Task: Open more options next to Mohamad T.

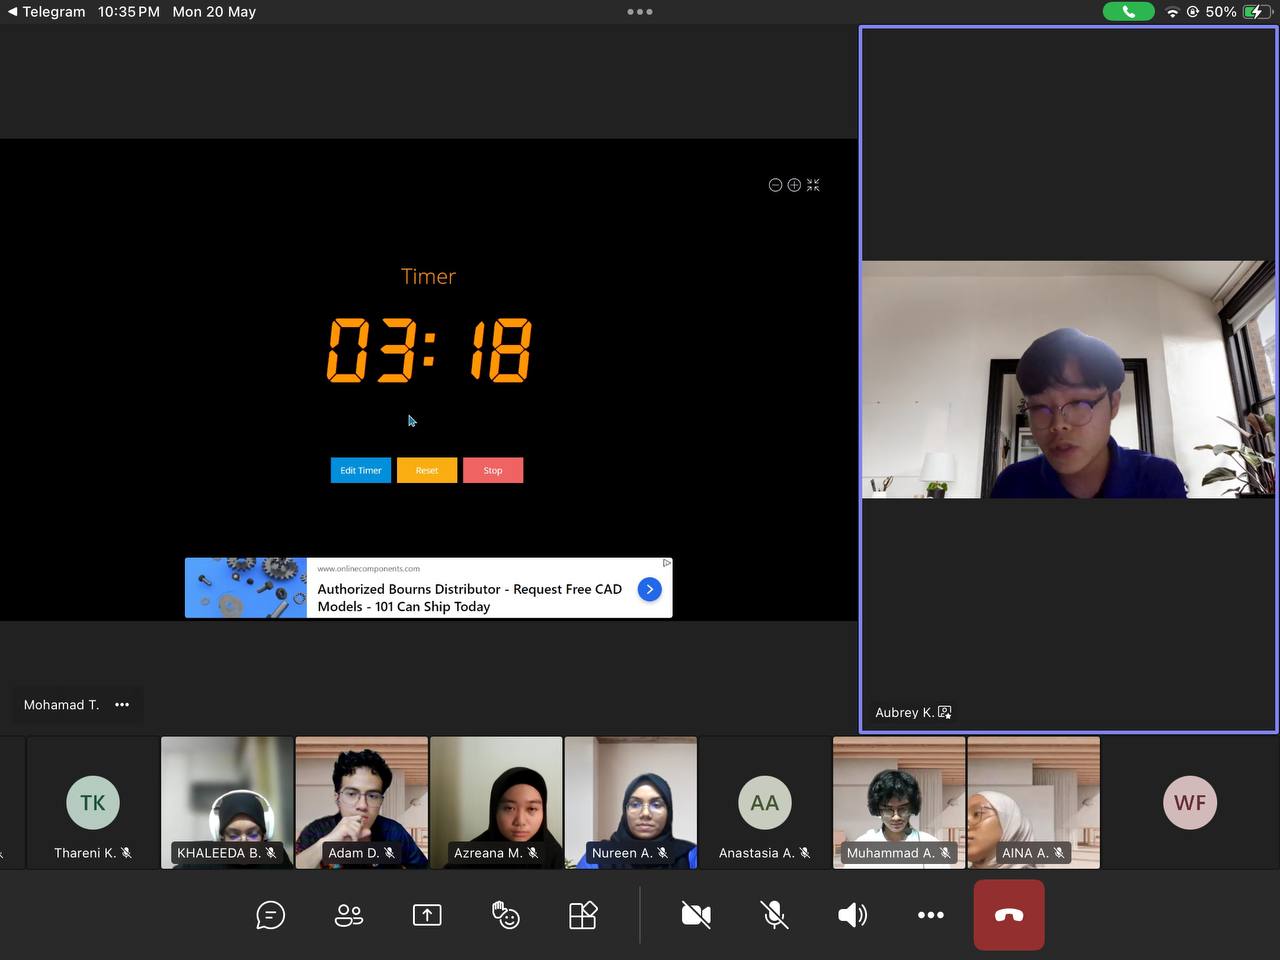Action: pyautogui.click(x=122, y=705)
